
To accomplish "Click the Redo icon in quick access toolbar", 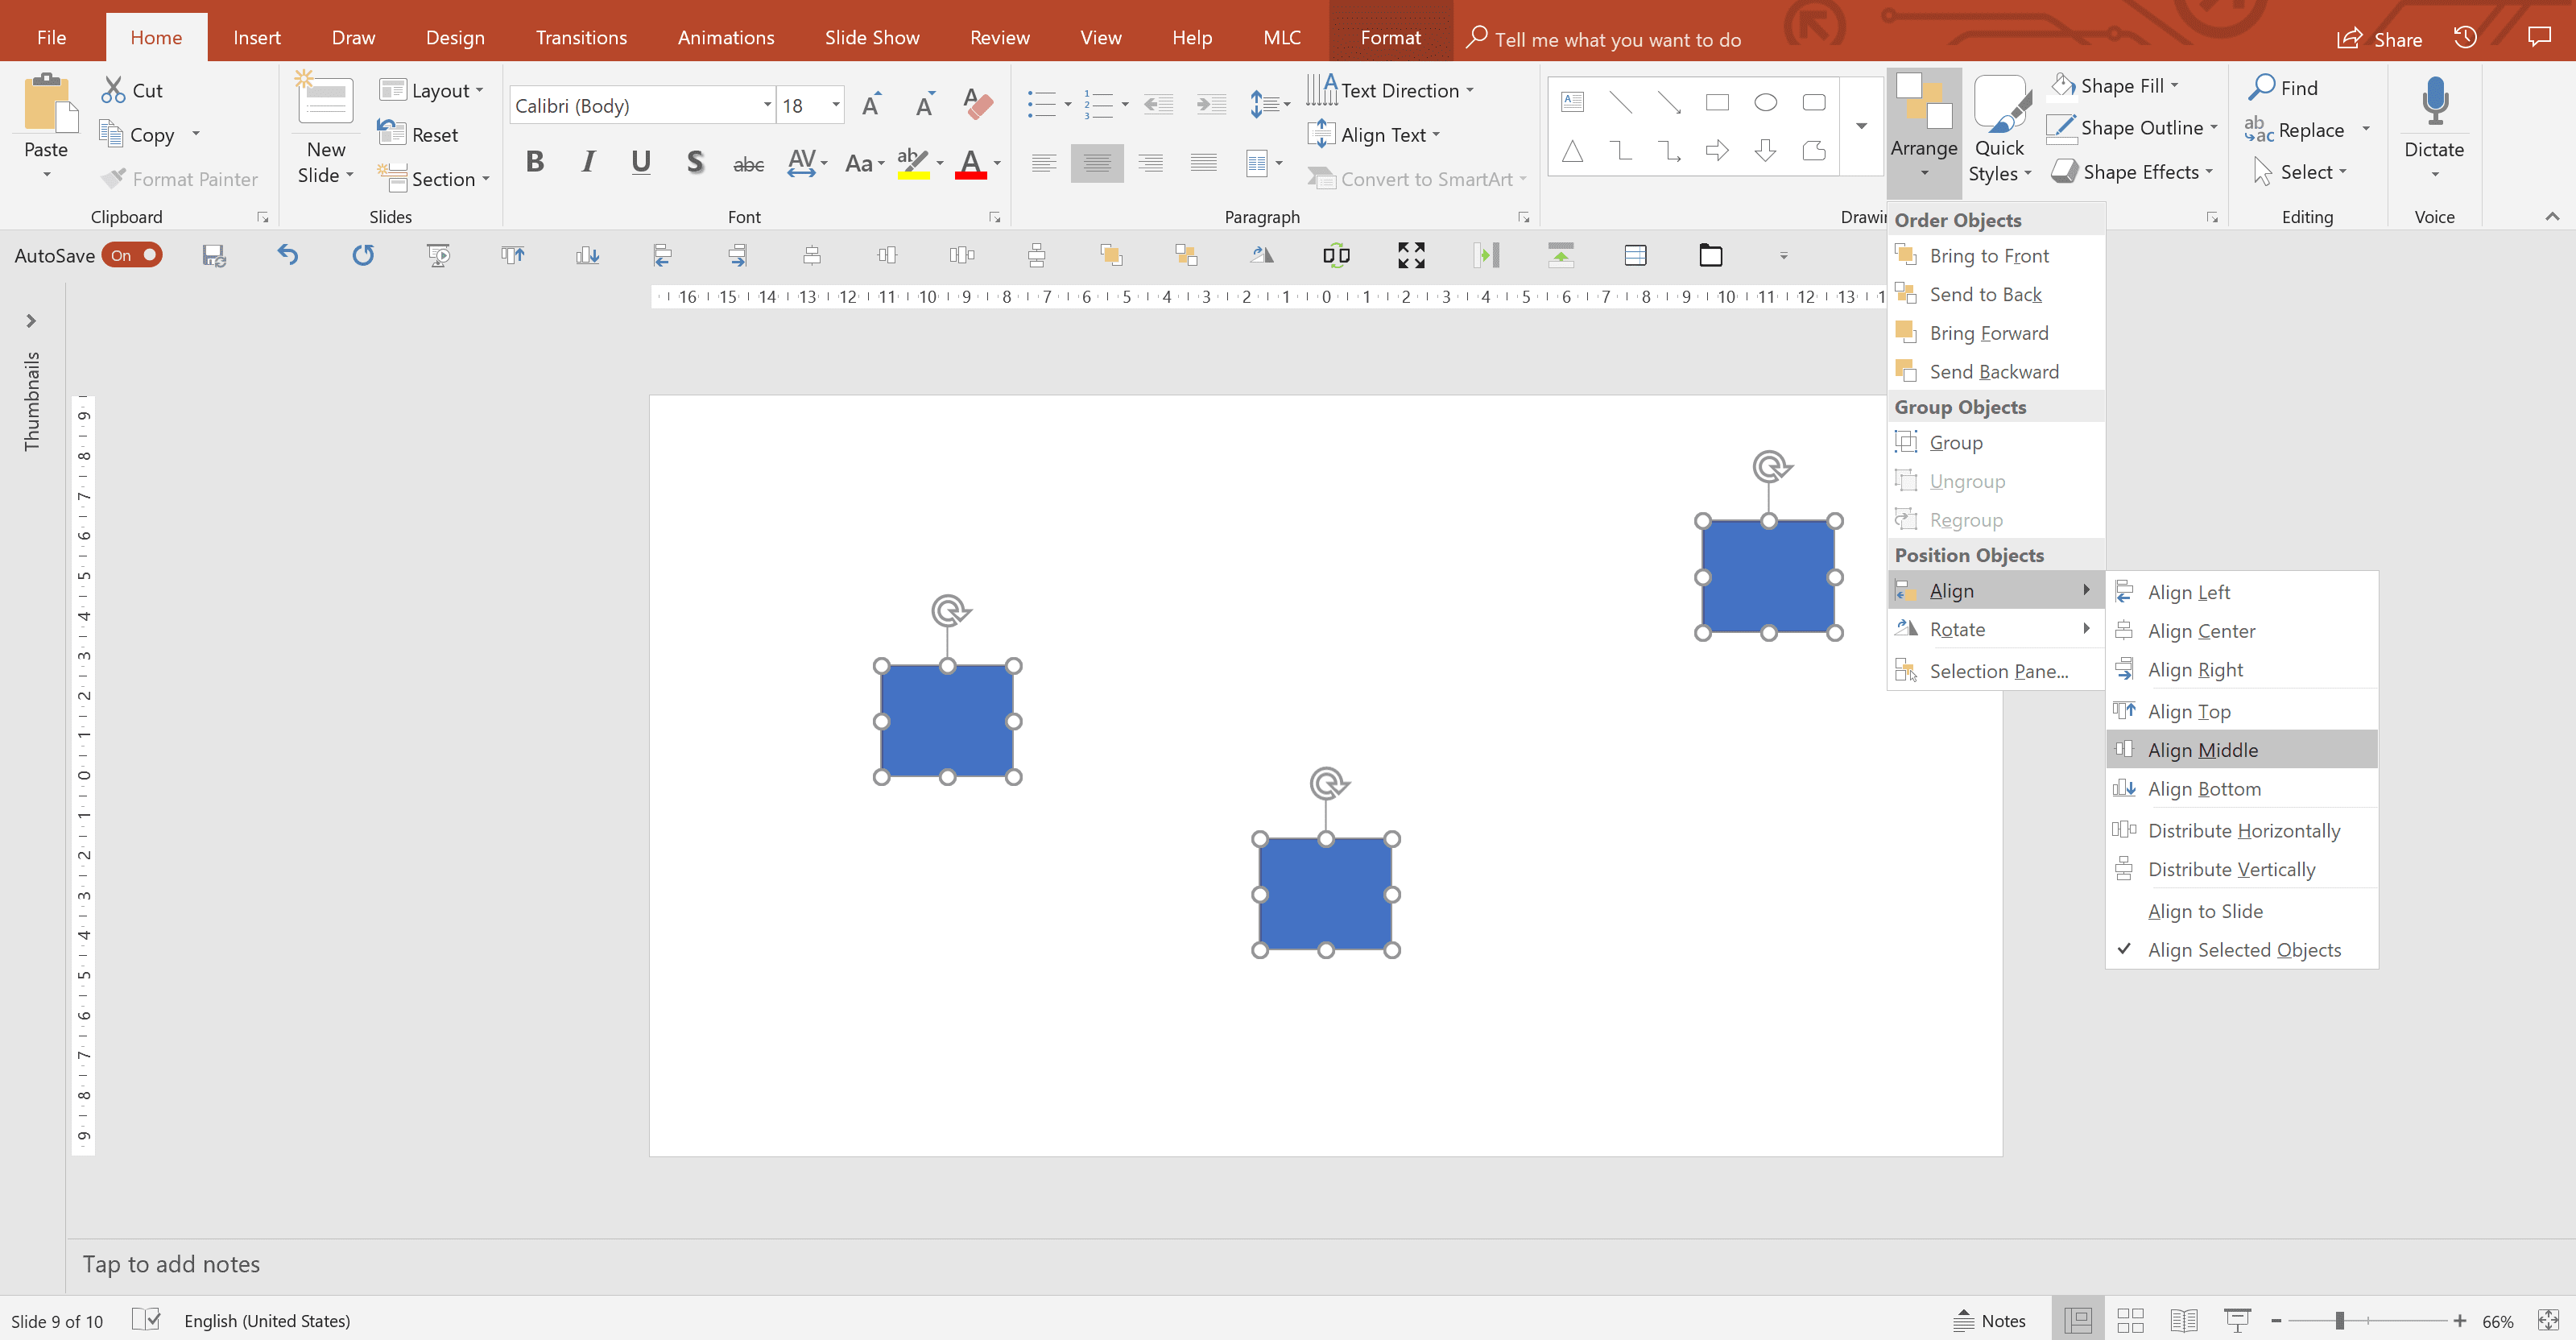I will [363, 255].
